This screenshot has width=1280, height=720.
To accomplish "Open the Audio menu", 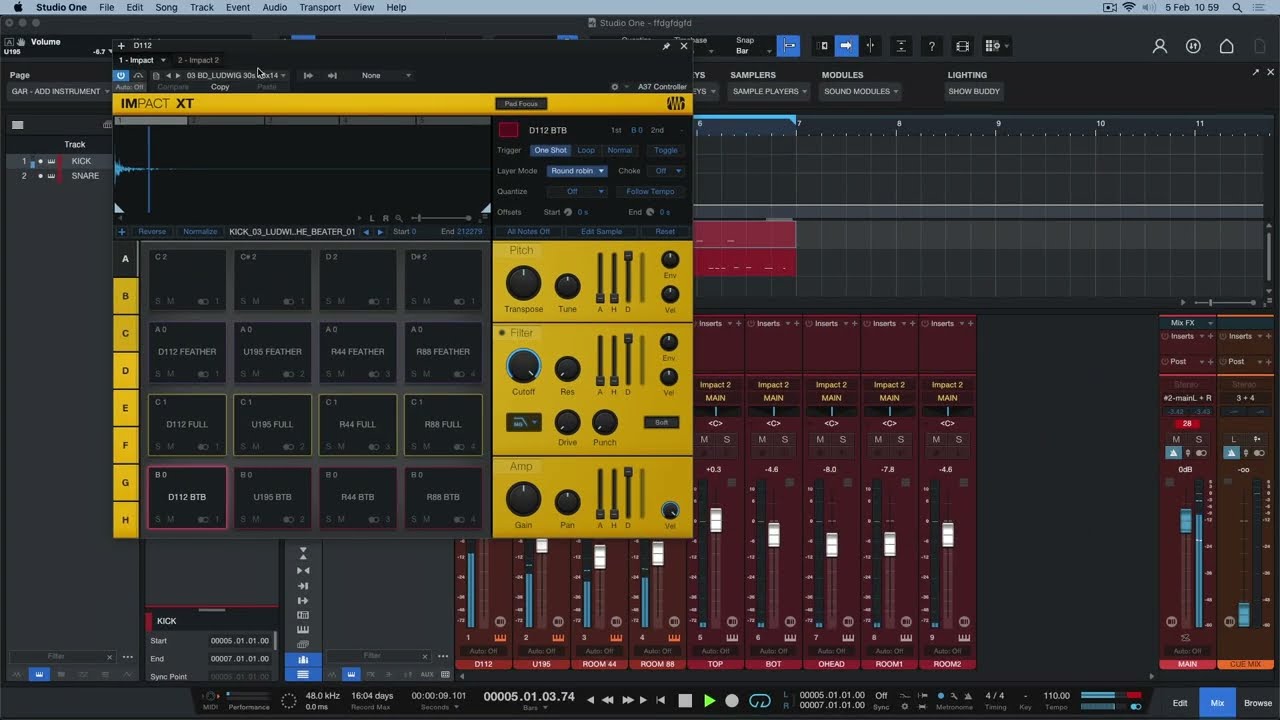I will 274,7.
